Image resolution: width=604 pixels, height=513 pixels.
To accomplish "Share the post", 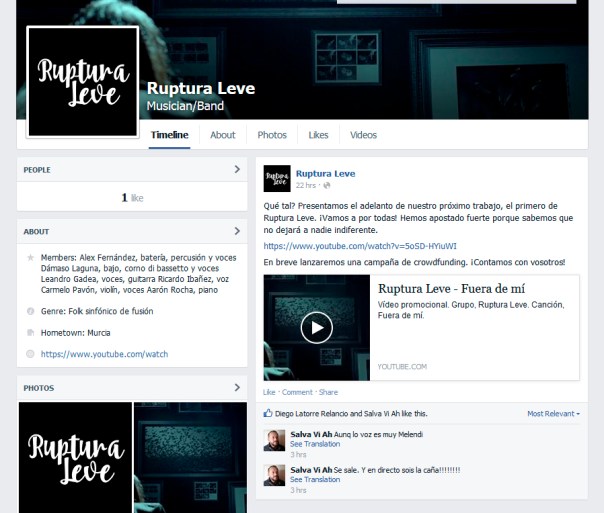I will pyautogui.click(x=328, y=392).
